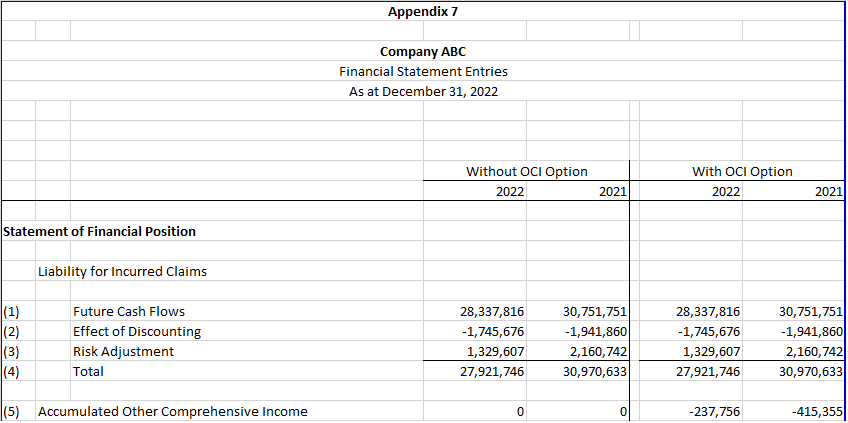Click the Total row label
This screenshot has width=848, height=423.
[x=88, y=371]
